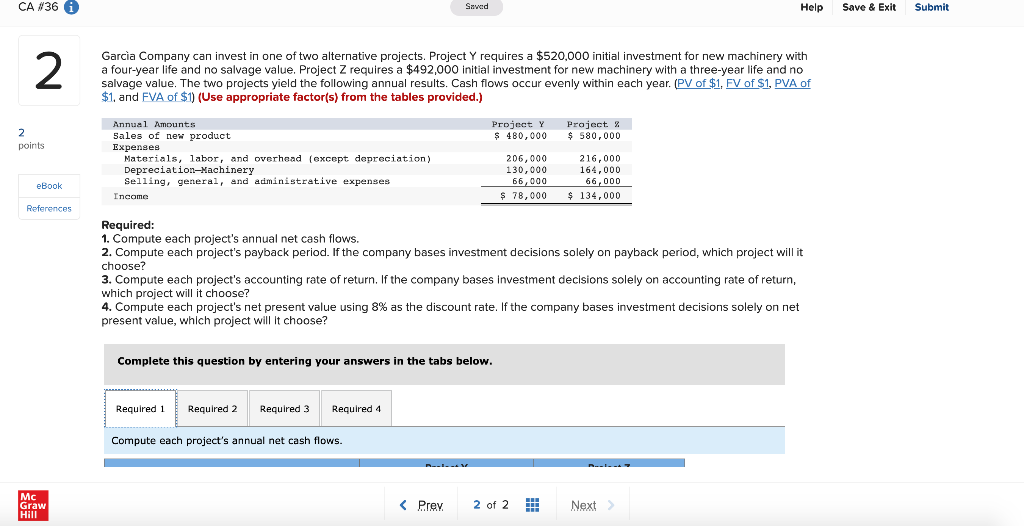Click the question number 2 box

click(49, 71)
